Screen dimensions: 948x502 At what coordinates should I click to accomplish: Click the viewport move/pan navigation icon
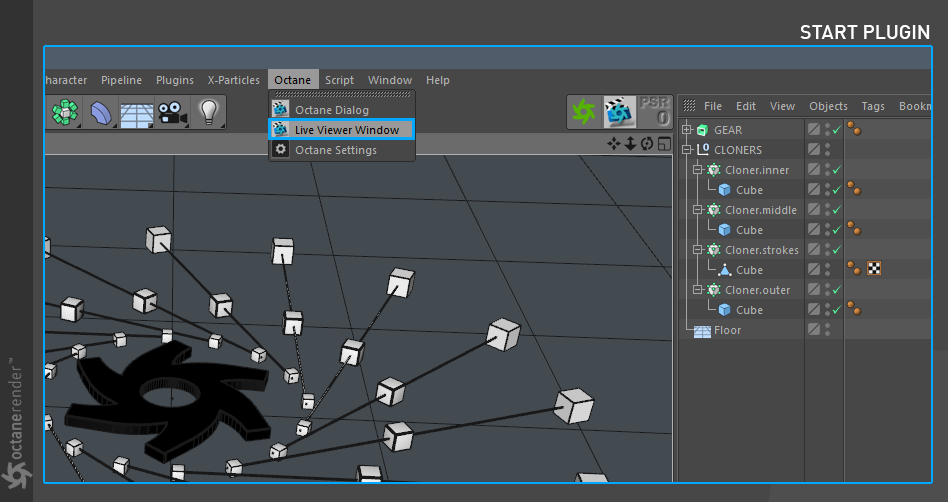614,143
